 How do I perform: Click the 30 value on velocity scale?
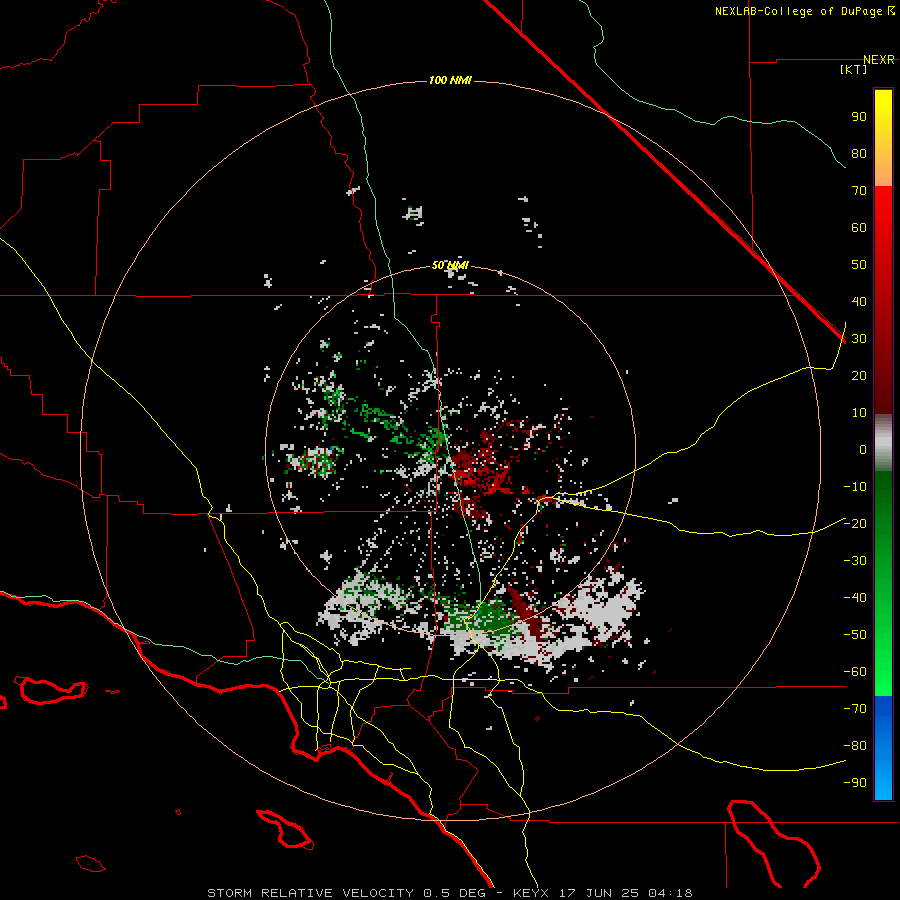859,339
